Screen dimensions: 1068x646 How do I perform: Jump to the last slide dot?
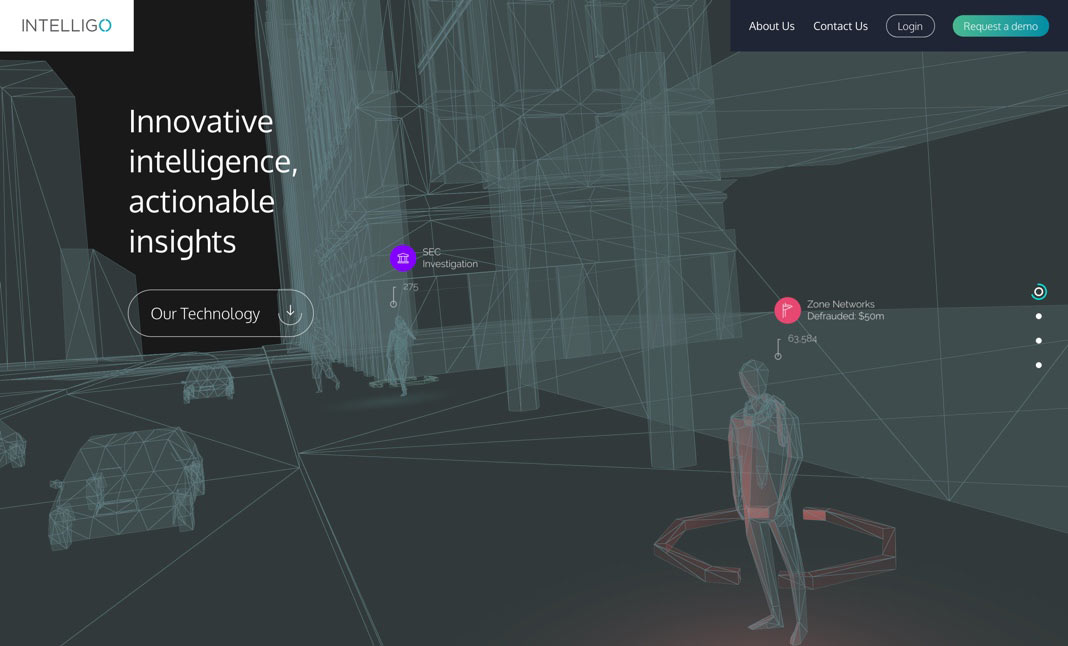[1038, 365]
